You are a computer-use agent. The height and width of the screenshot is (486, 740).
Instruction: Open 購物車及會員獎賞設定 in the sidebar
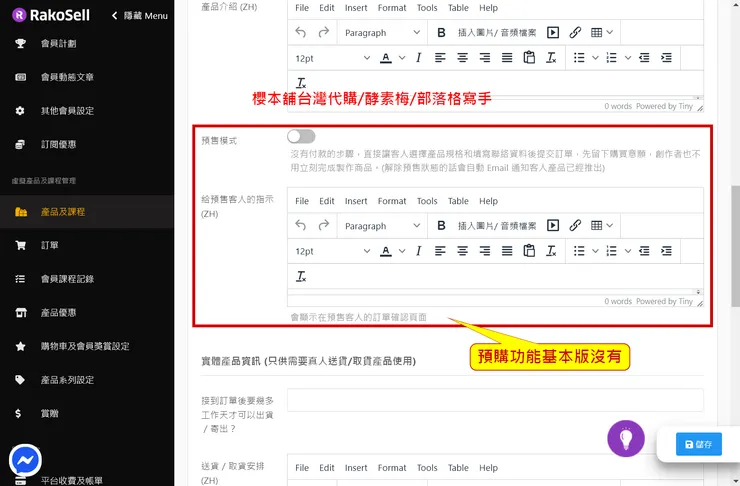point(85,346)
